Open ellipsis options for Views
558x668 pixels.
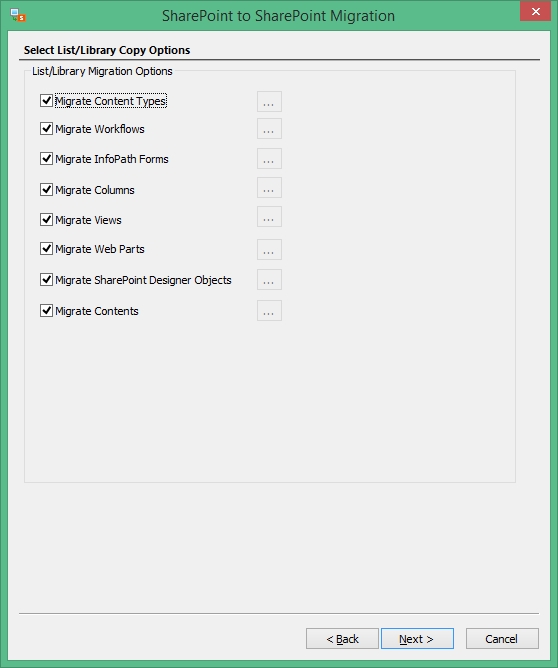(x=269, y=217)
